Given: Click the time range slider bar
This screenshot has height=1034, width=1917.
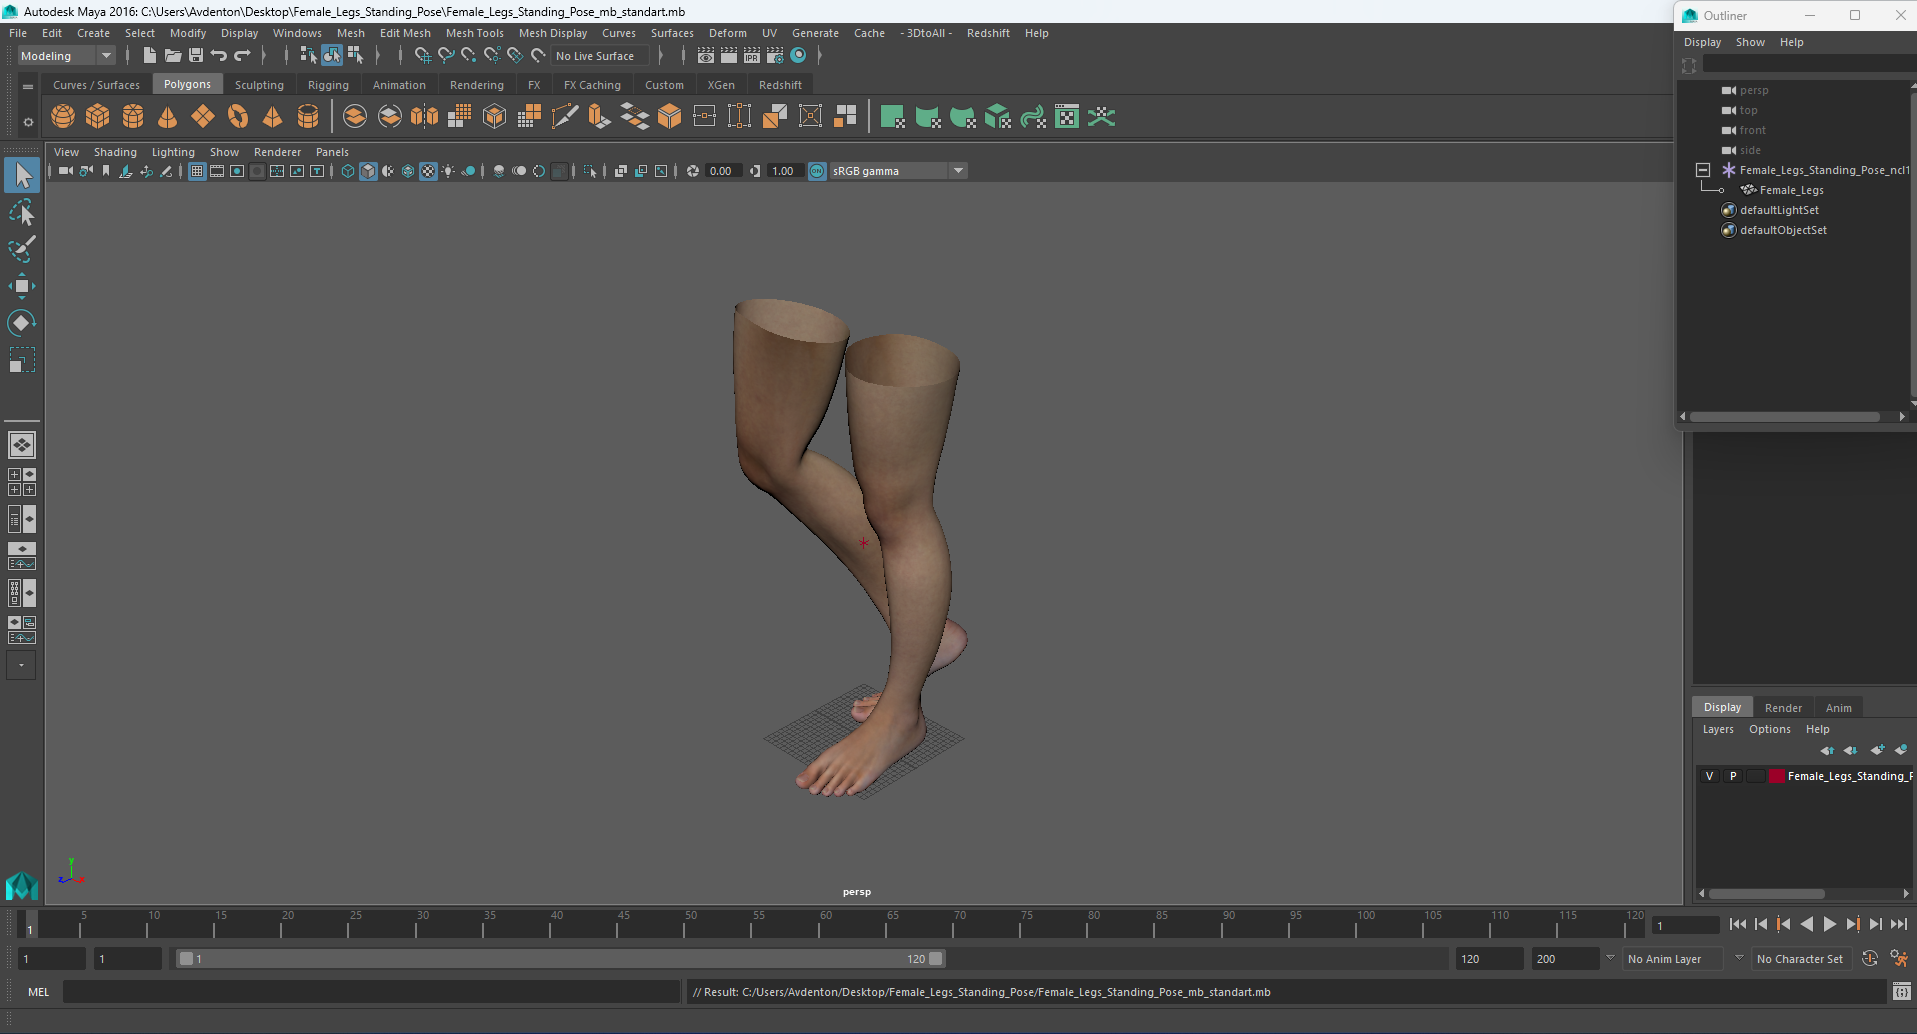Looking at the screenshot, I should [x=560, y=958].
